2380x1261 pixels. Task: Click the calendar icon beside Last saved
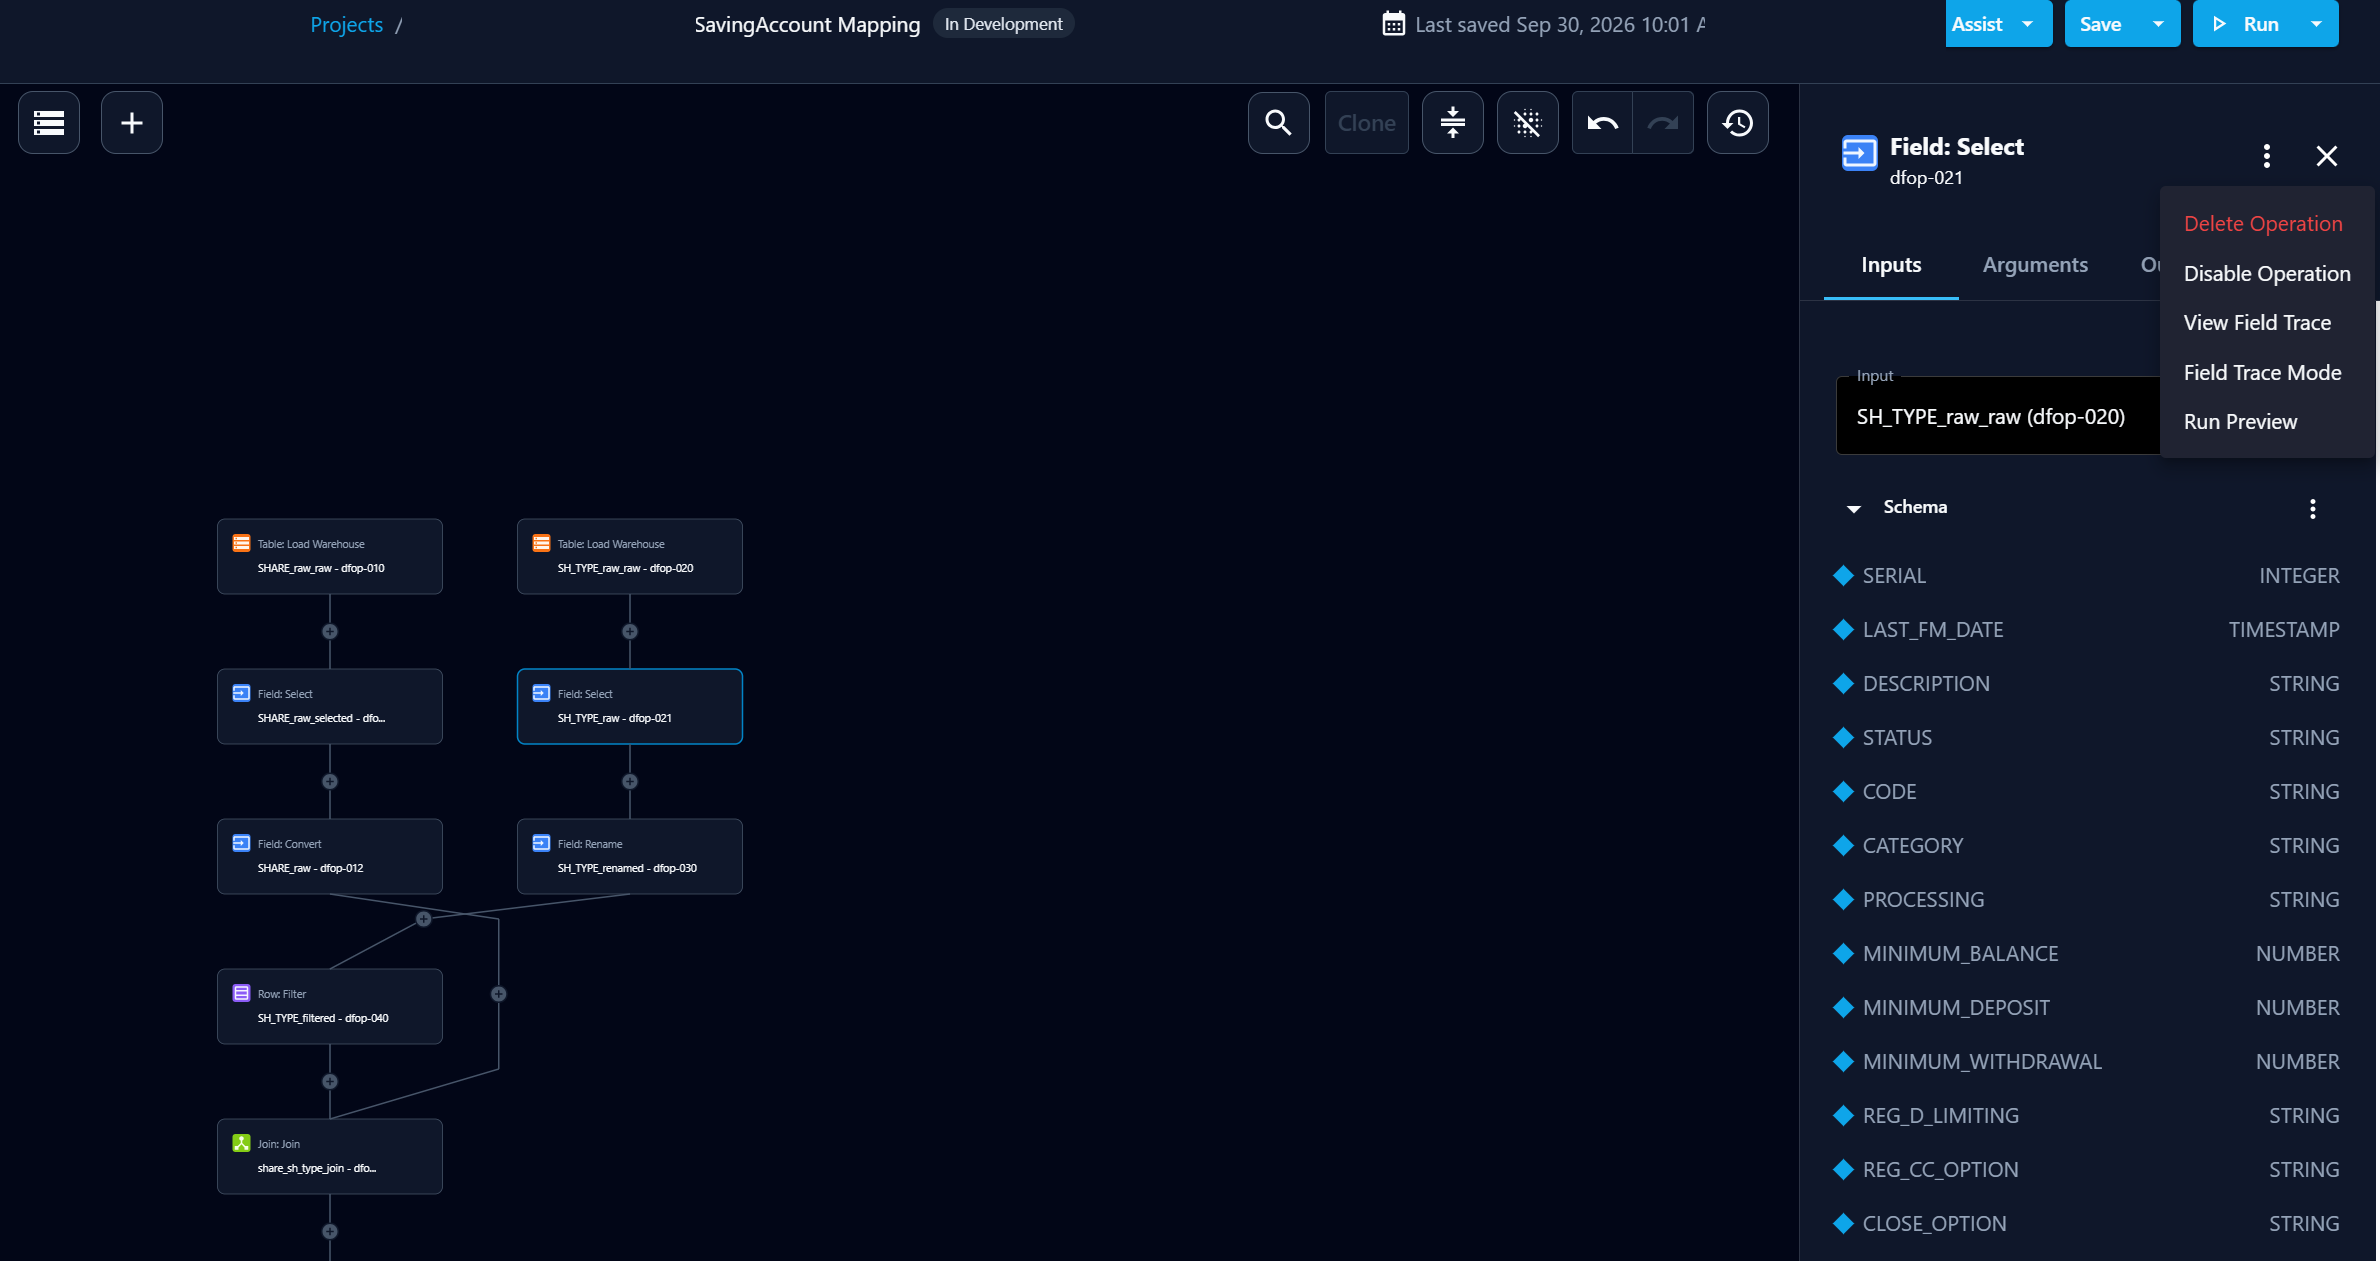pos(1393,24)
